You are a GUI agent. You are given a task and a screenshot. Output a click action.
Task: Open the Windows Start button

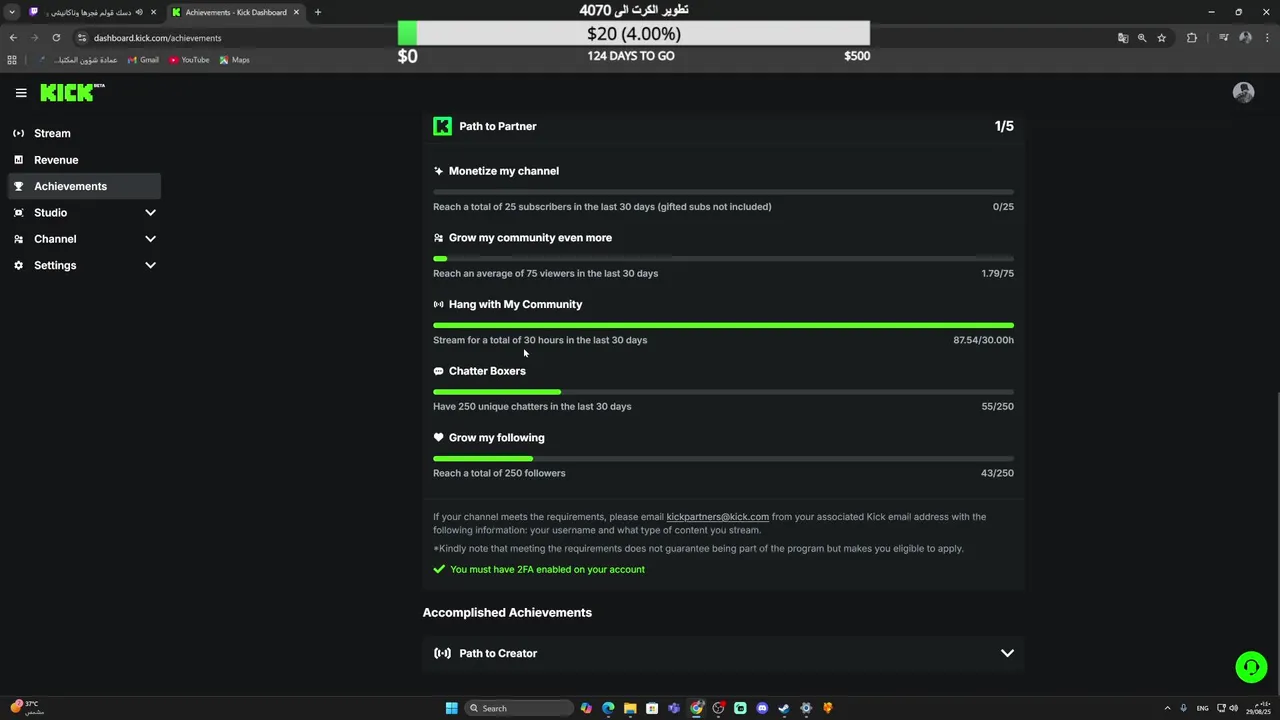click(x=451, y=708)
